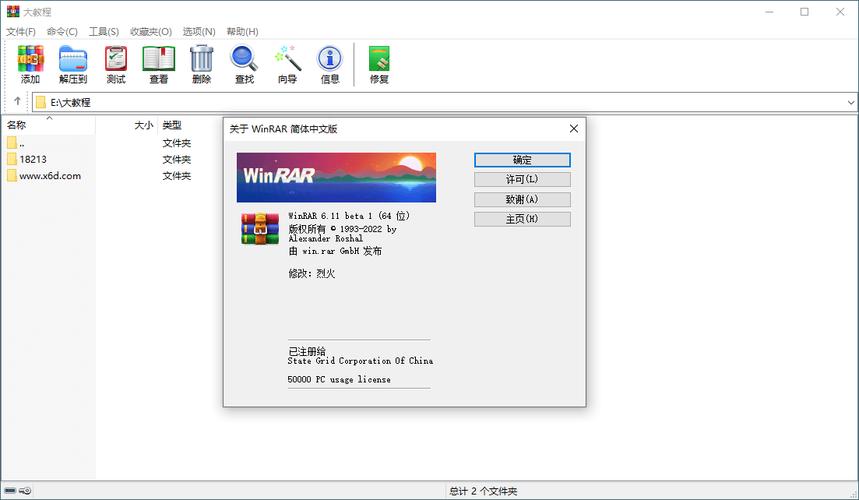Image resolution: width=859 pixels, height=500 pixels.
Task: Sort by Name (名称) column header
Action: (x=16, y=125)
